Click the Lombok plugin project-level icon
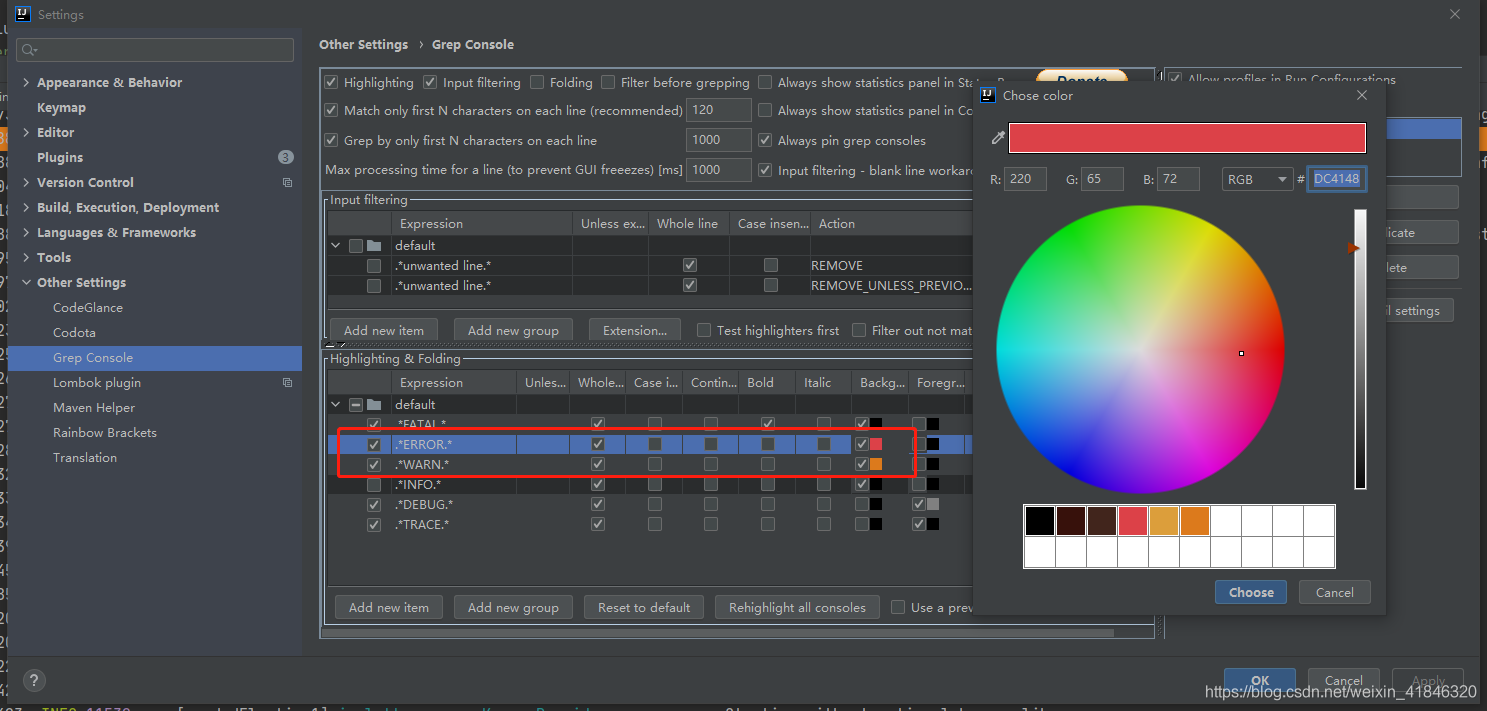This screenshot has height=711, width=1487. [287, 383]
